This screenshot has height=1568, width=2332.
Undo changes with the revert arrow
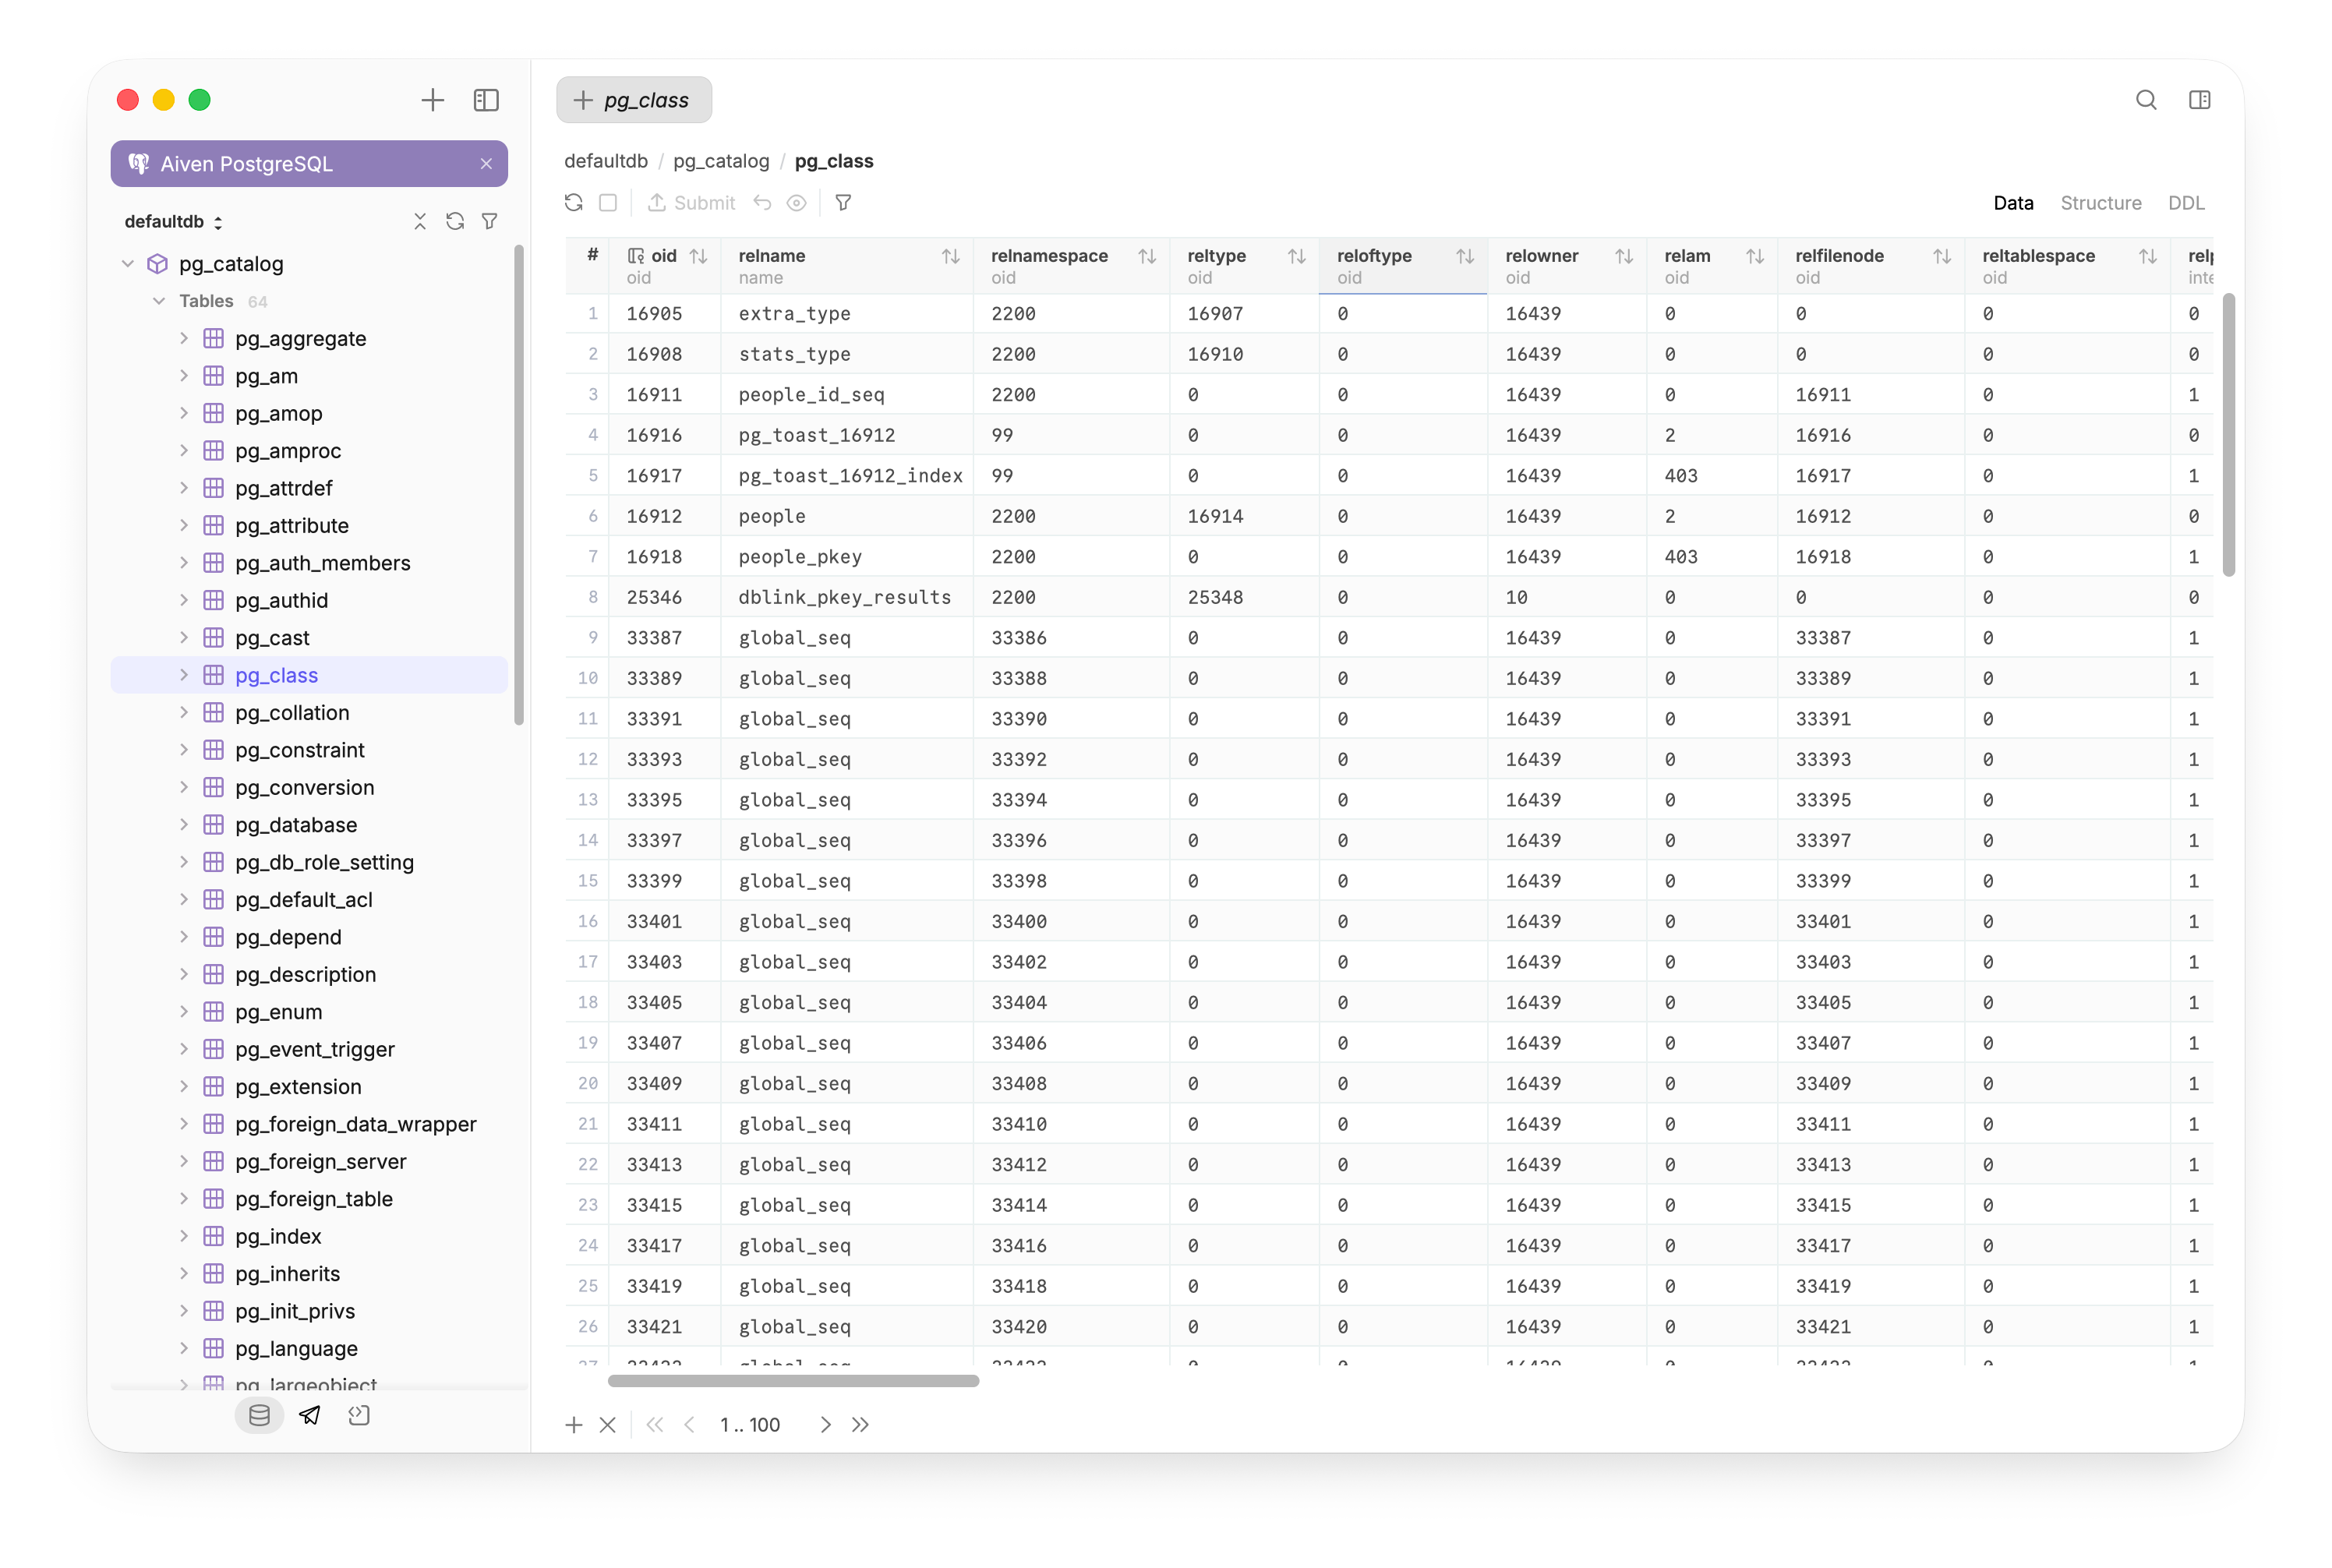click(762, 203)
